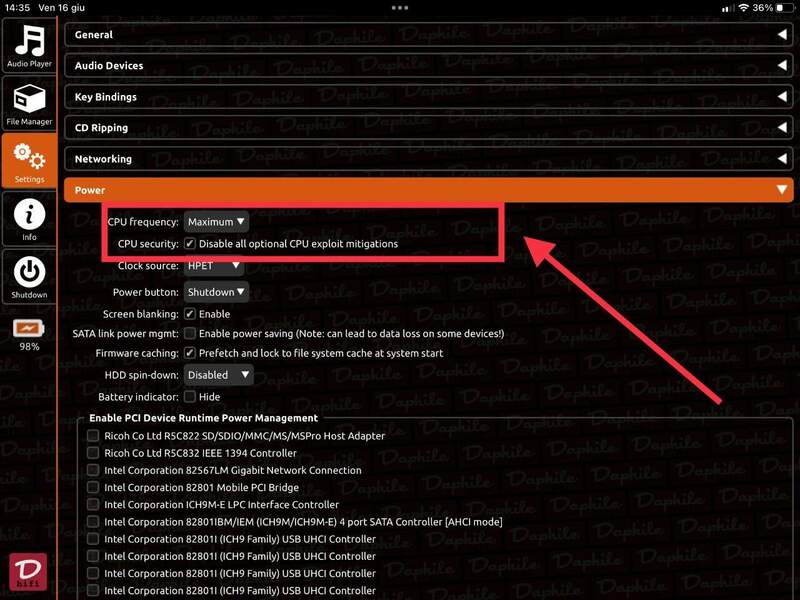The width and height of the screenshot is (800, 600).
Task: Enable power management for Ricoh R5C832 IEEE 1394
Action: (93, 453)
